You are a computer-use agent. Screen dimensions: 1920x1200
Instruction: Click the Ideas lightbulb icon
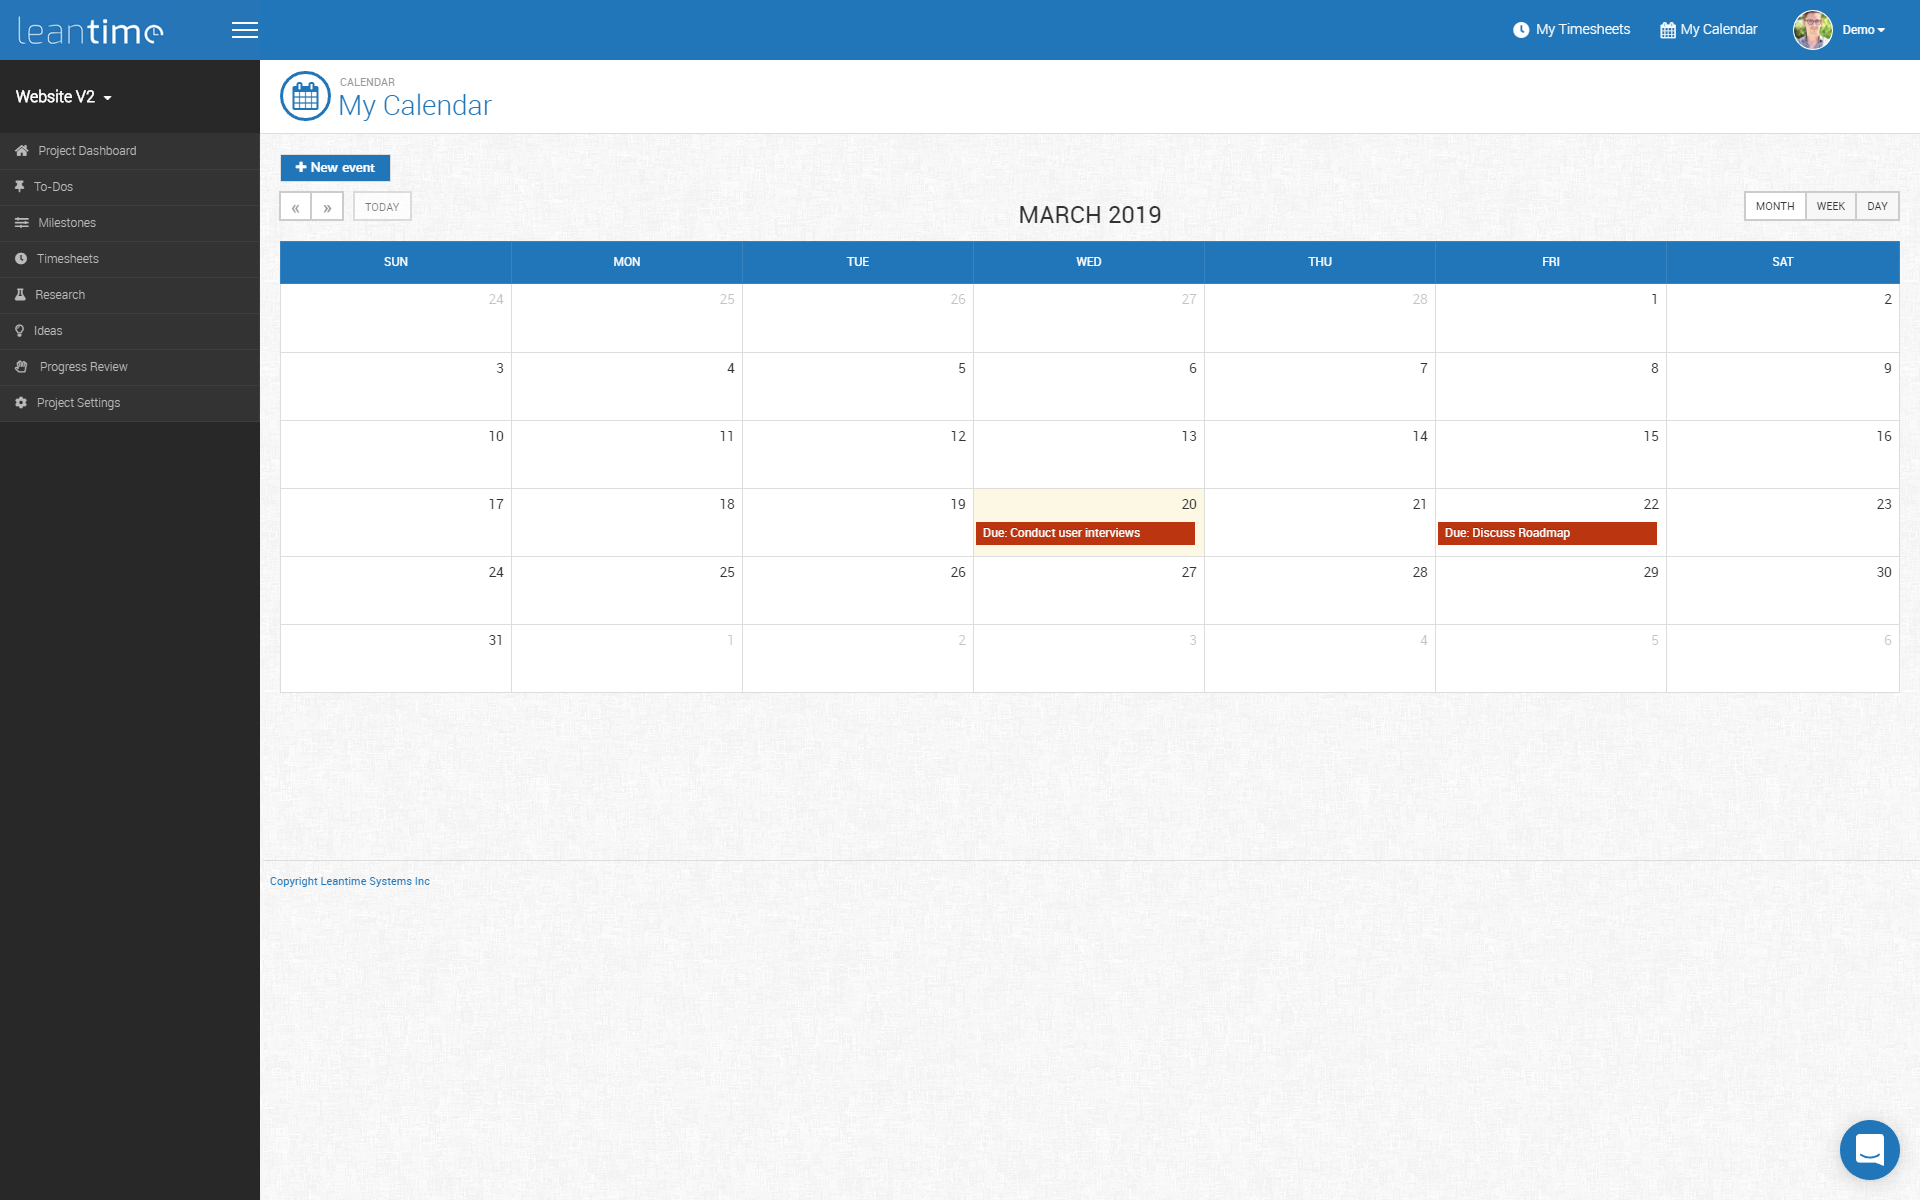[x=19, y=331]
